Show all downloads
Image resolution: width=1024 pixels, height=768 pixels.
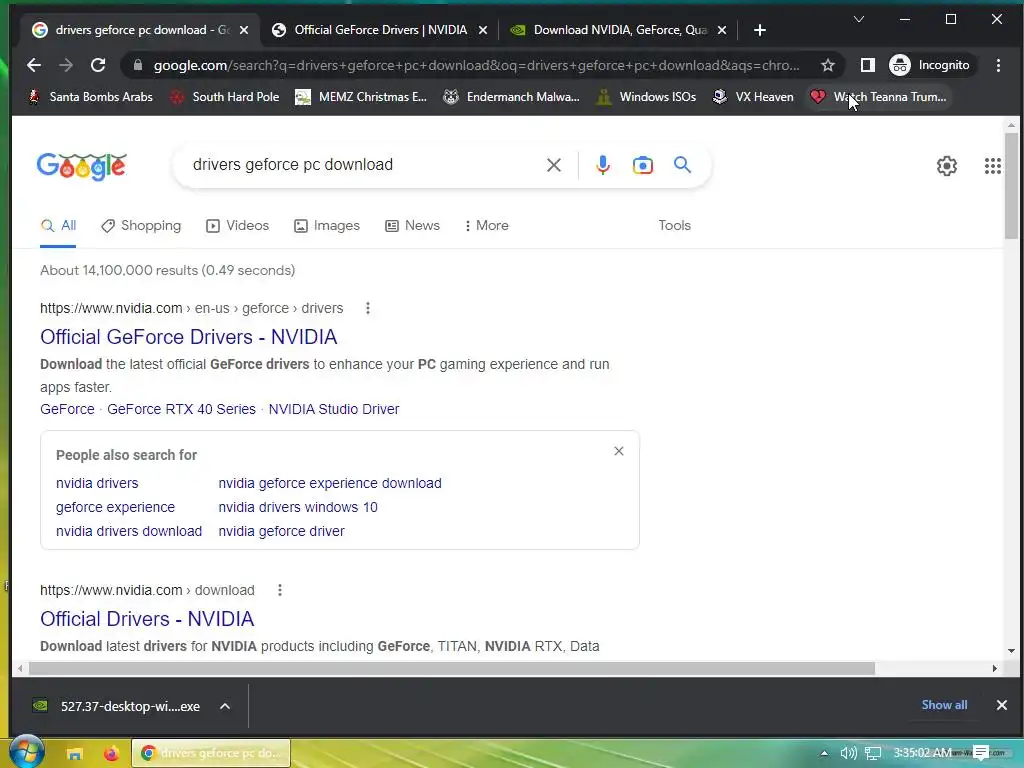(944, 705)
